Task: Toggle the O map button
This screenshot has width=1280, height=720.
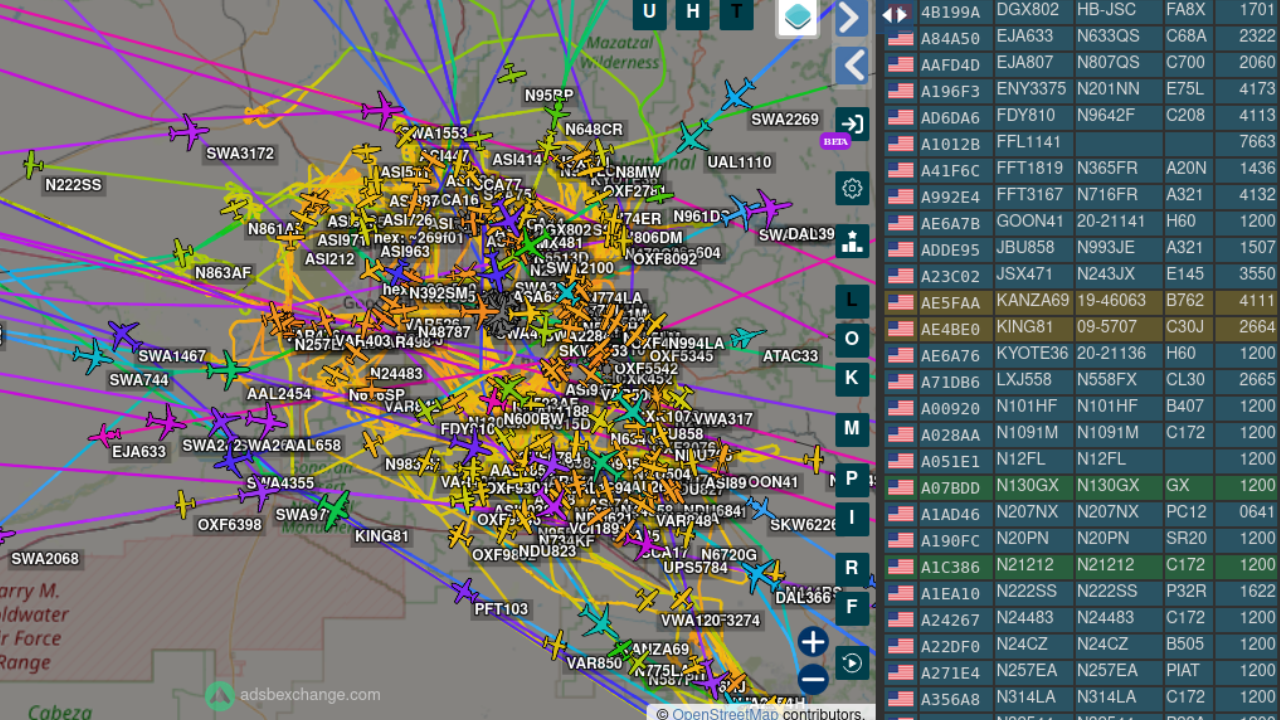Action: point(852,339)
